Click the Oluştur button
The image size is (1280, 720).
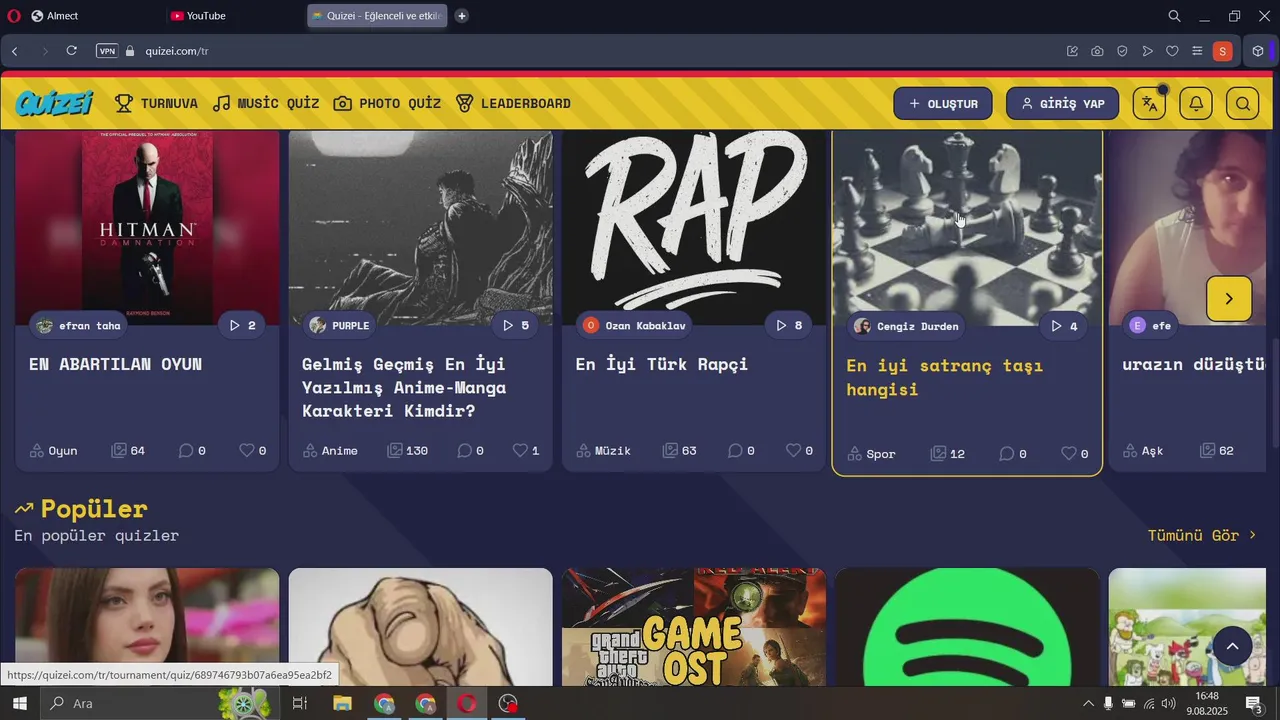coord(943,103)
